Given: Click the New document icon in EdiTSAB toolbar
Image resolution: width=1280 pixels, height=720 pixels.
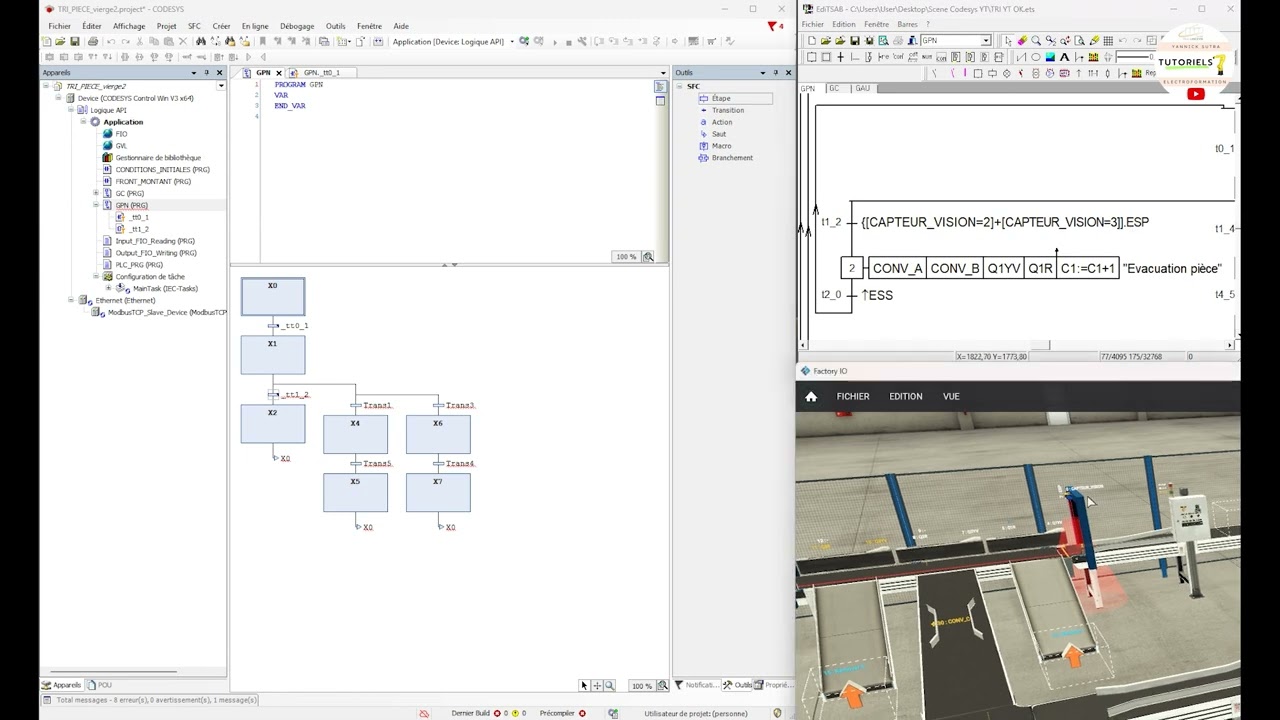Looking at the screenshot, I should point(812,41).
